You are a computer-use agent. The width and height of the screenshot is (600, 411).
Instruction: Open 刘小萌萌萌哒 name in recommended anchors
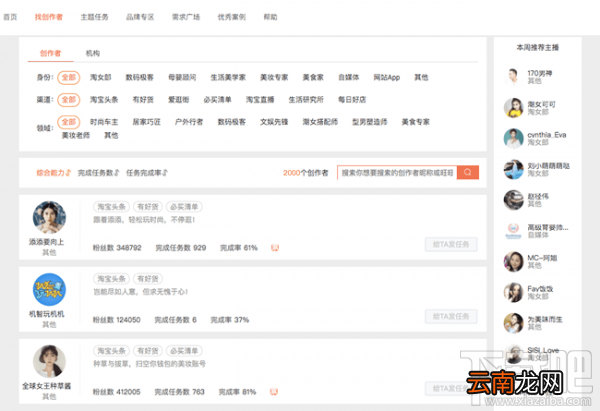click(x=549, y=166)
